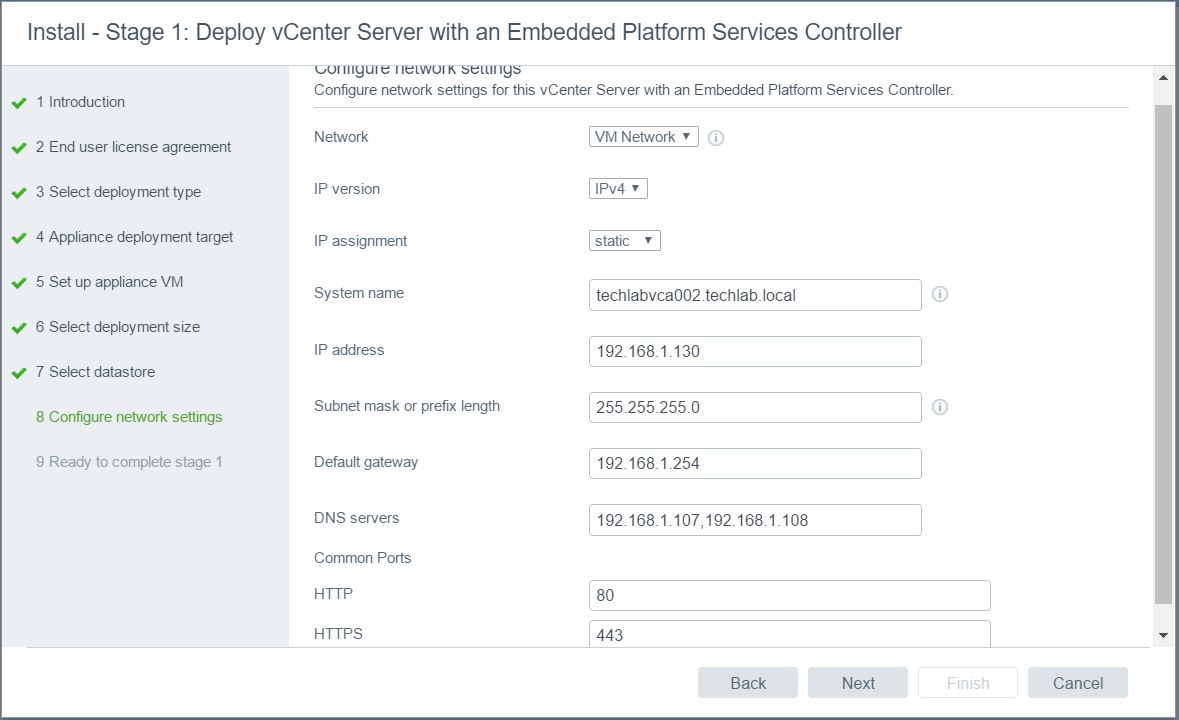The image size is (1179, 720).
Task: Click the IP assignment label
Action: (360, 241)
